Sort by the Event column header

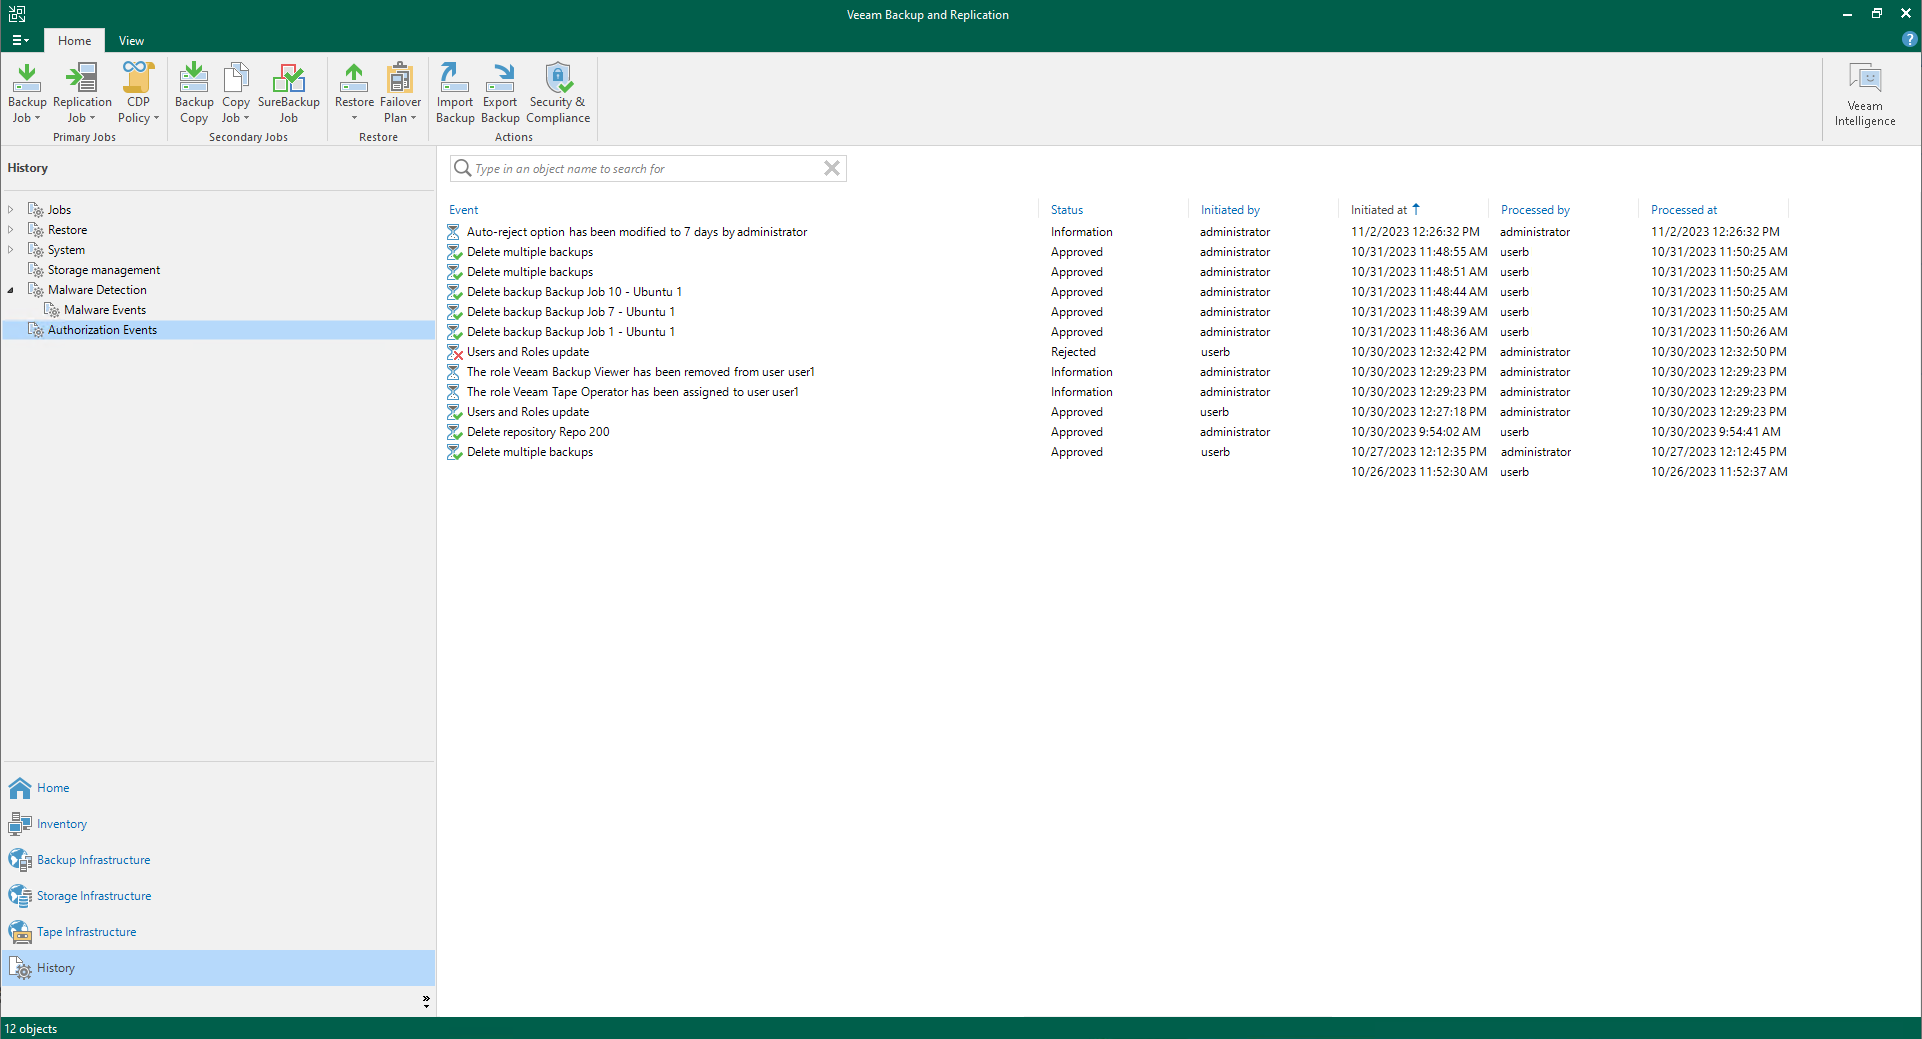coord(464,210)
